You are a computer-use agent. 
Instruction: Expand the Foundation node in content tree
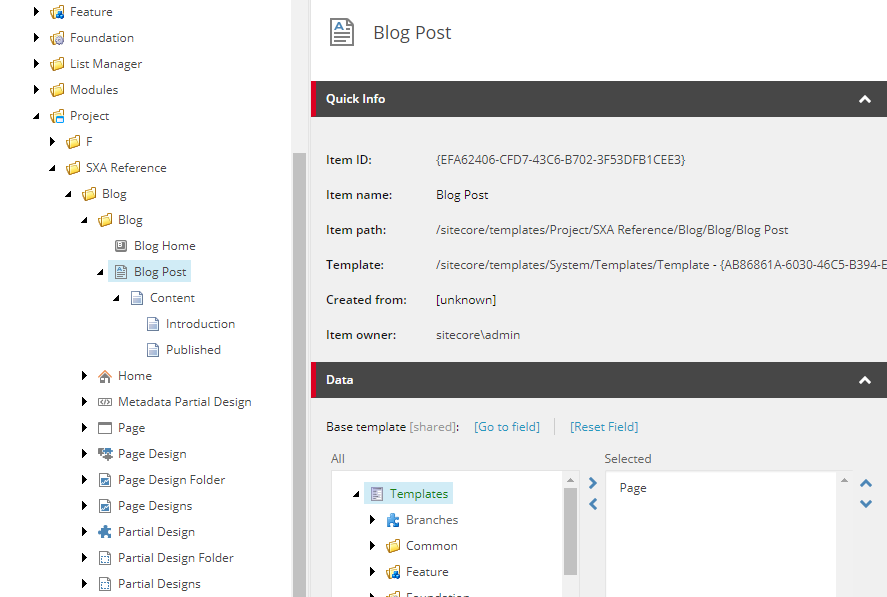click(x=36, y=38)
